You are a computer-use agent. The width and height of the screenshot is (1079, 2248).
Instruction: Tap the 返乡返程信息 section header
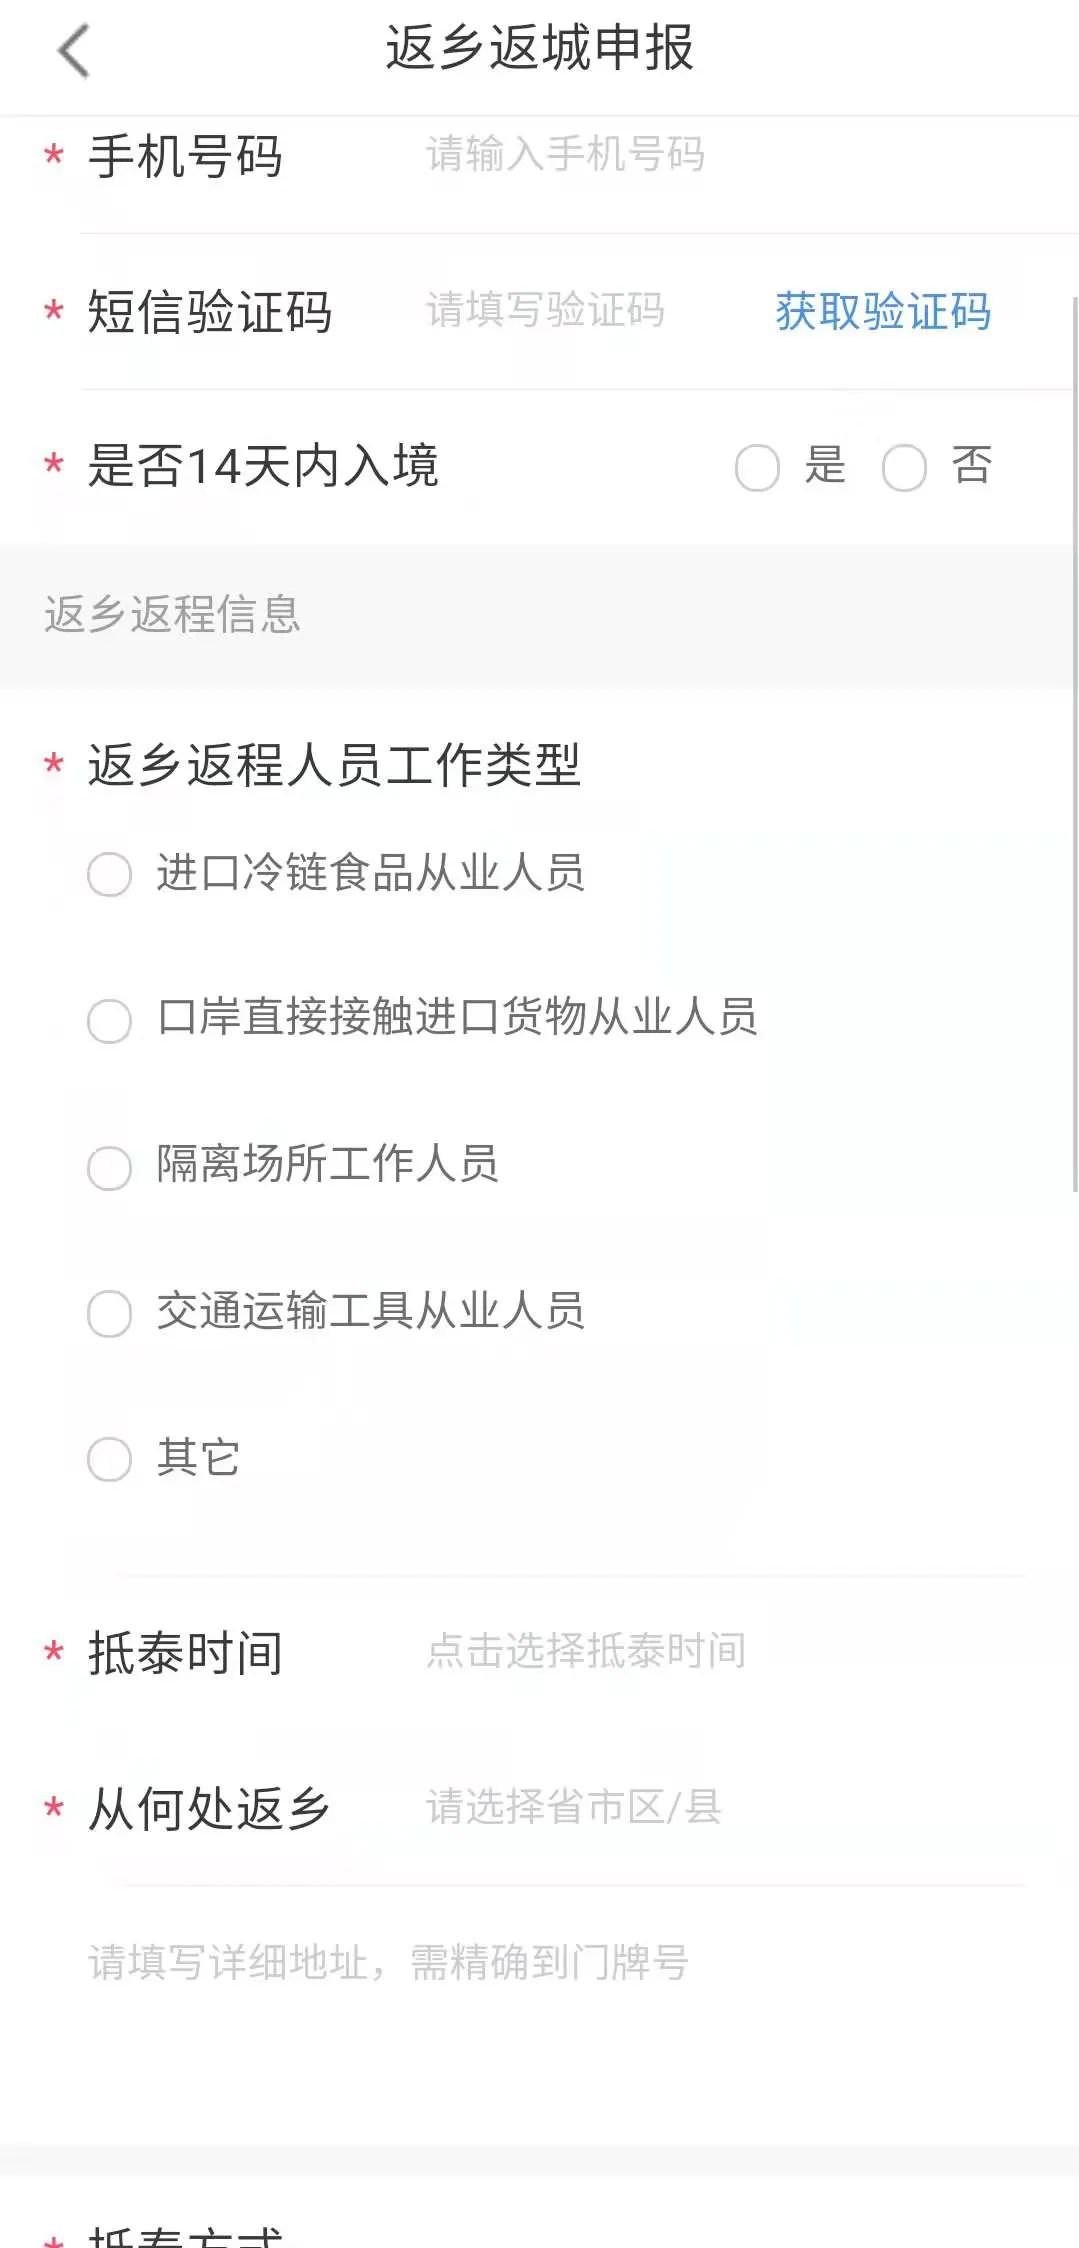pos(172,614)
